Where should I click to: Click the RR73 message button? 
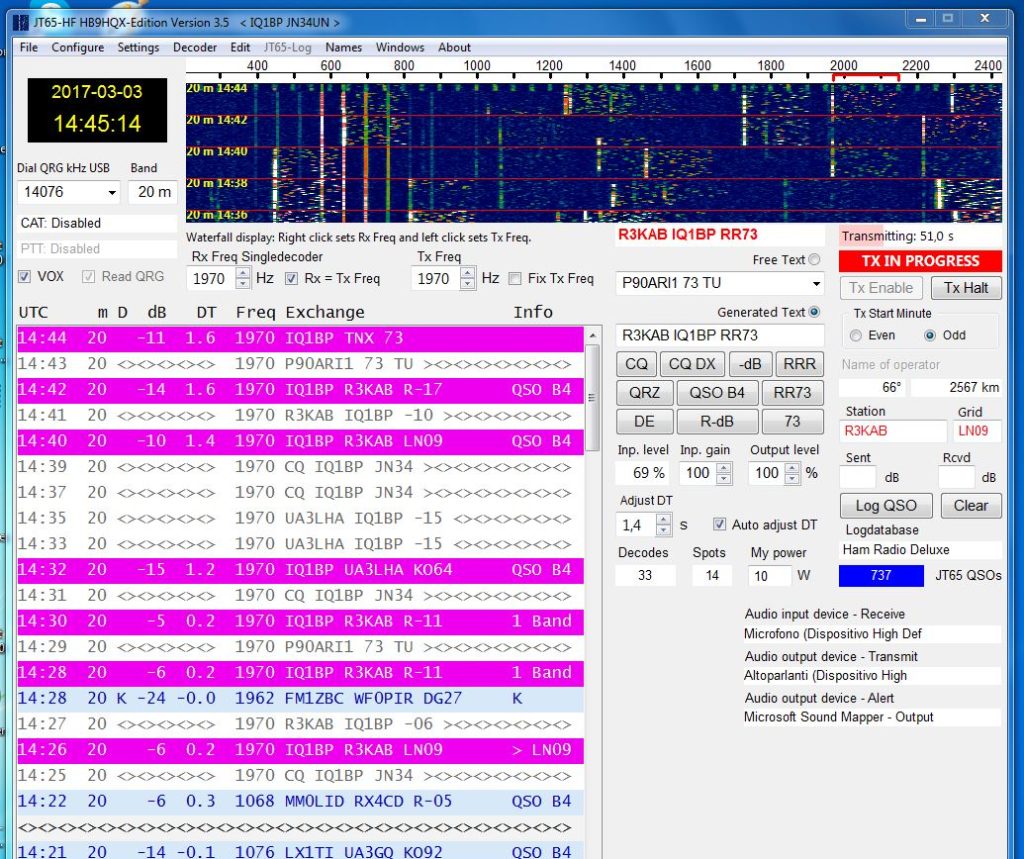[792, 392]
